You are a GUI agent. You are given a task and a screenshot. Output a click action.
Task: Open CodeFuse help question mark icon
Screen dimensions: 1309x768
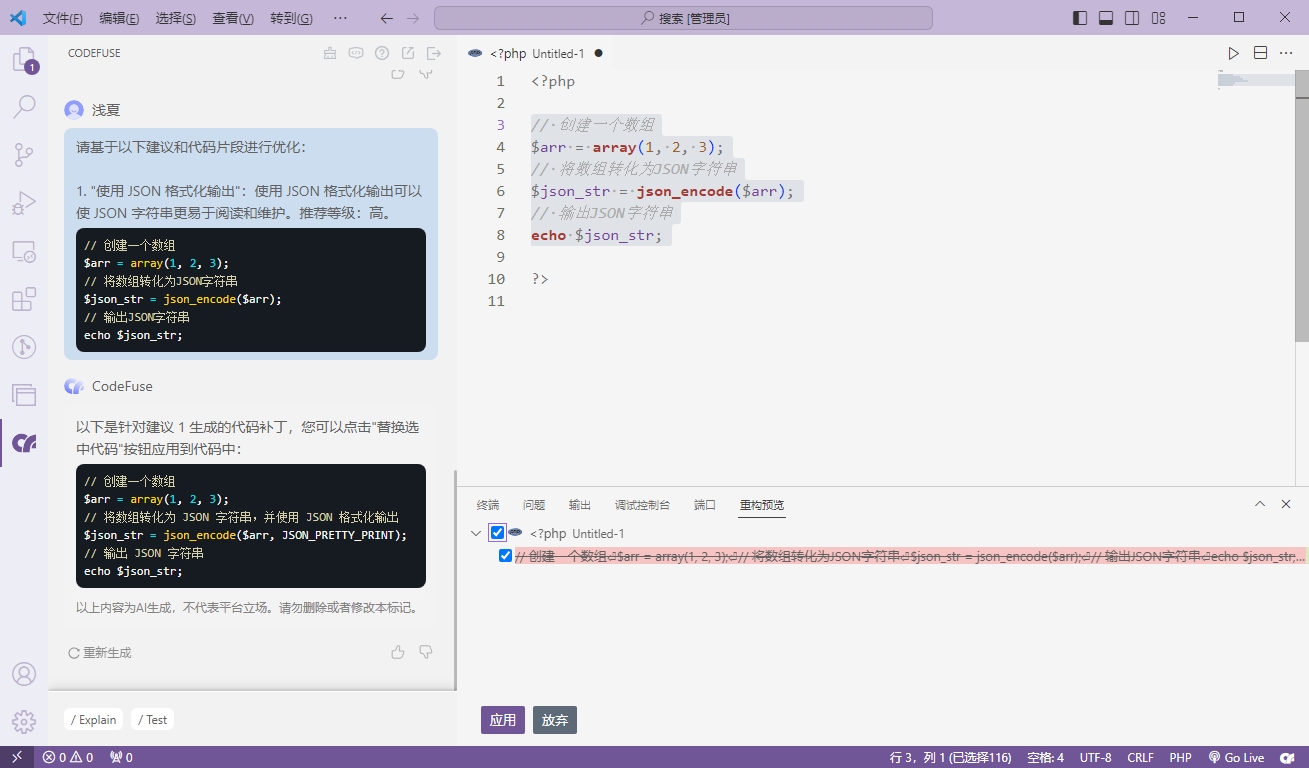[382, 53]
